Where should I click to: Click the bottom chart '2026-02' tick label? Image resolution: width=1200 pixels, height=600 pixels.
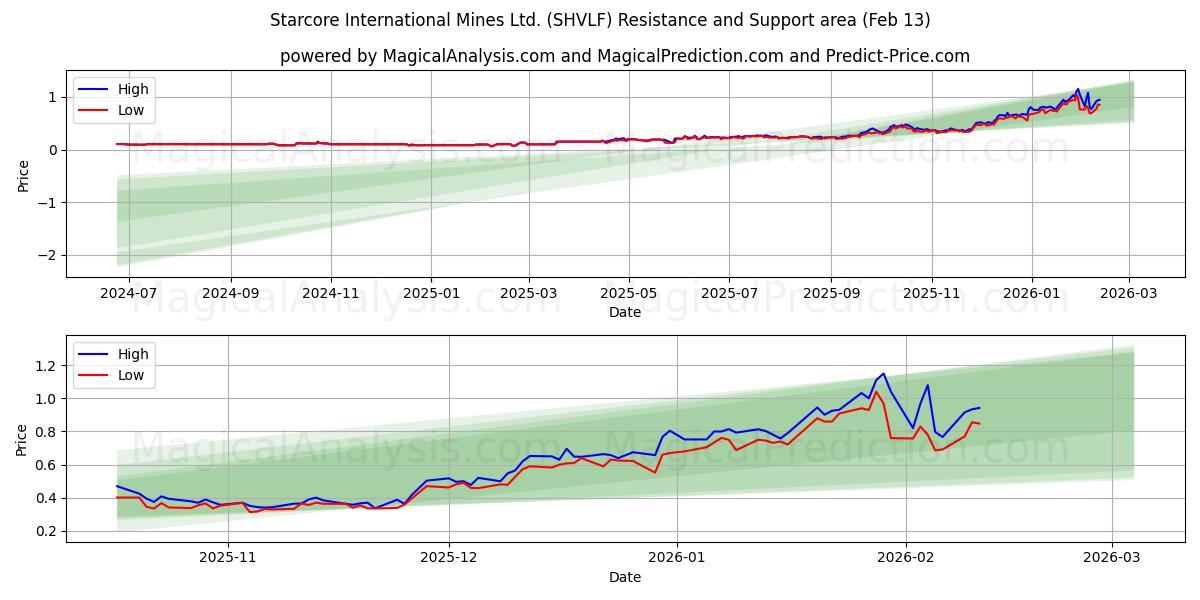tap(906, 558)
